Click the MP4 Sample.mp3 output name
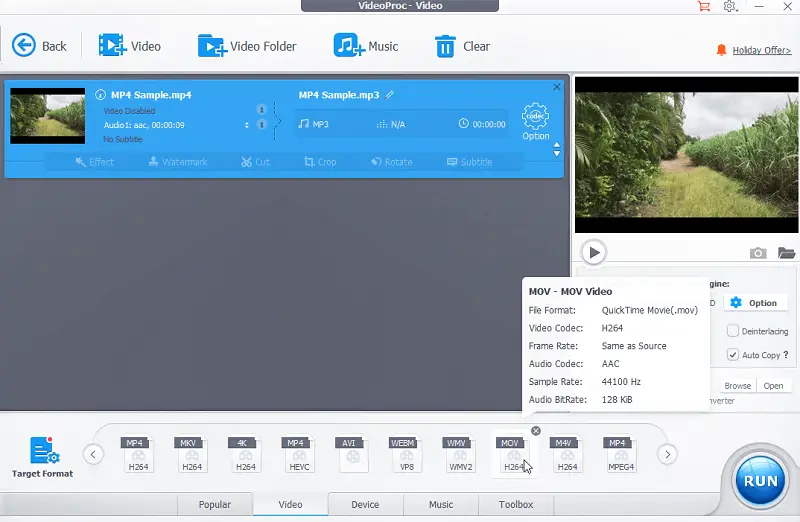 point(339,95)
